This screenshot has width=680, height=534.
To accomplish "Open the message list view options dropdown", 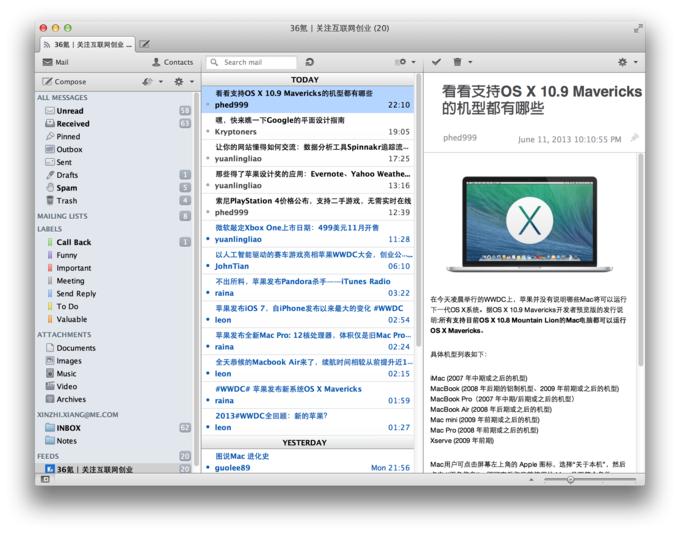I will click(405, 62).
